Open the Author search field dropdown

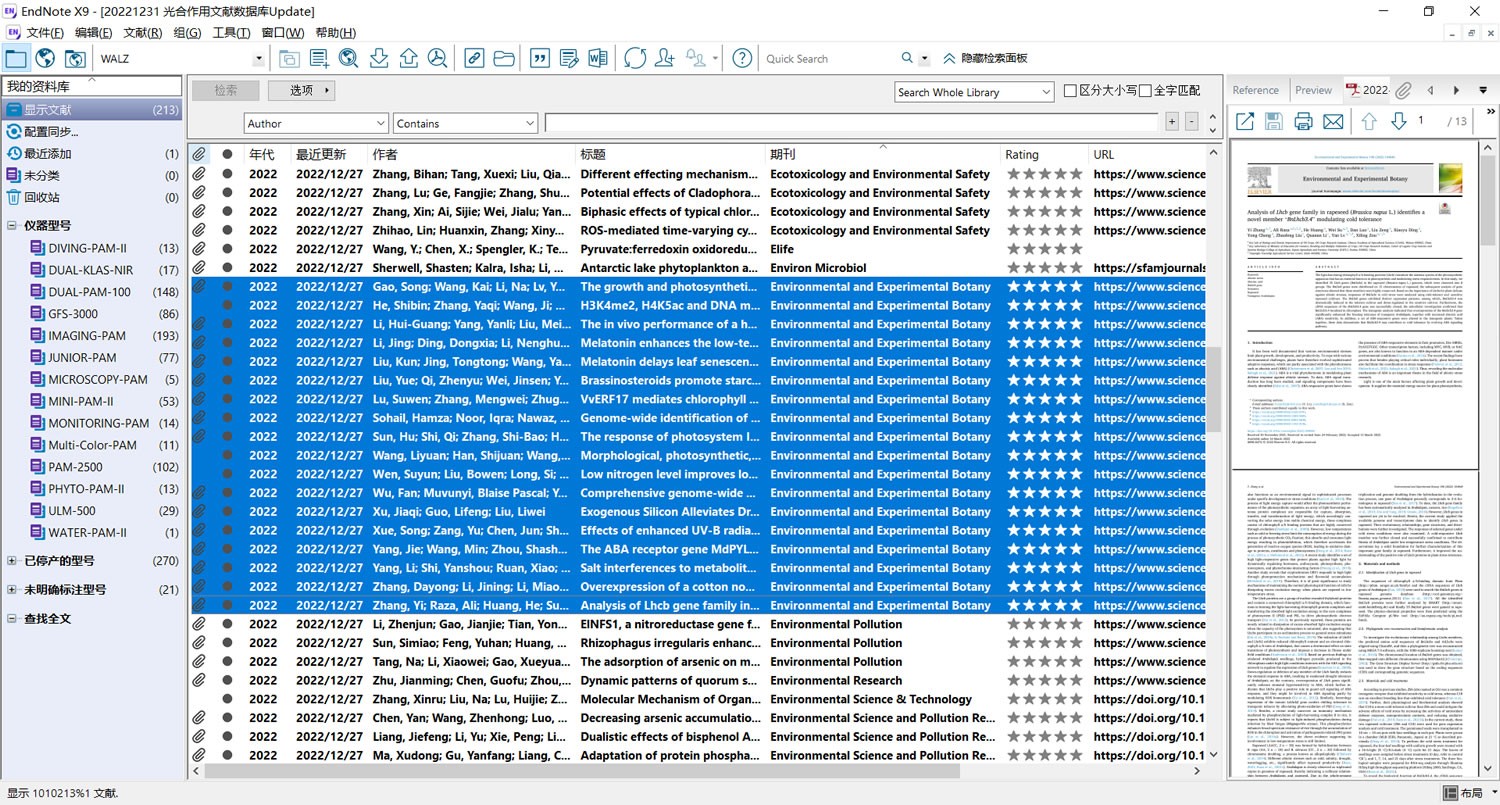379,123
